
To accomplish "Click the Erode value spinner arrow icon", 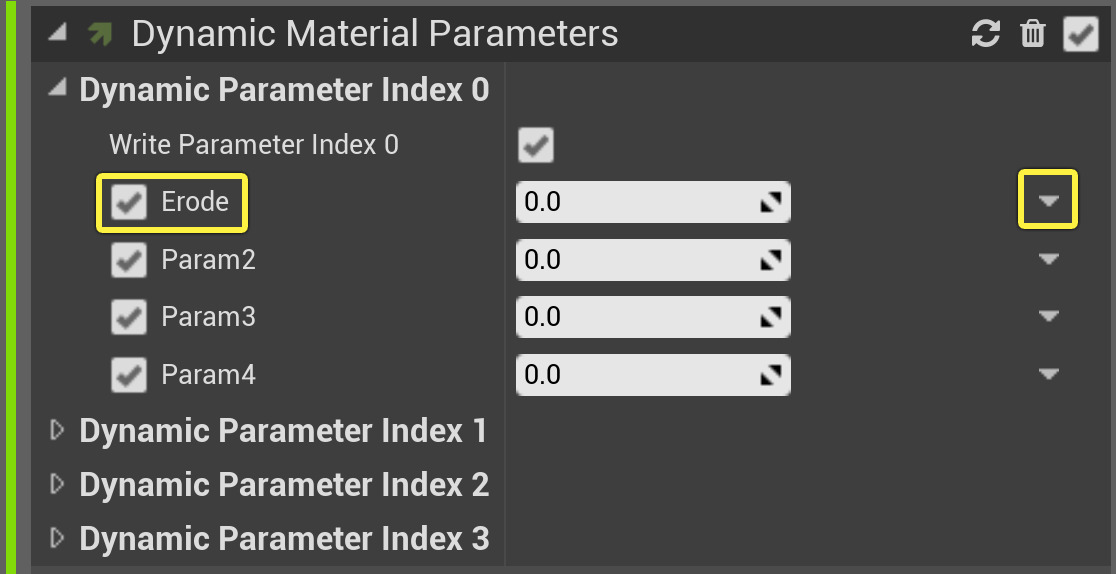I will point(770,203).
